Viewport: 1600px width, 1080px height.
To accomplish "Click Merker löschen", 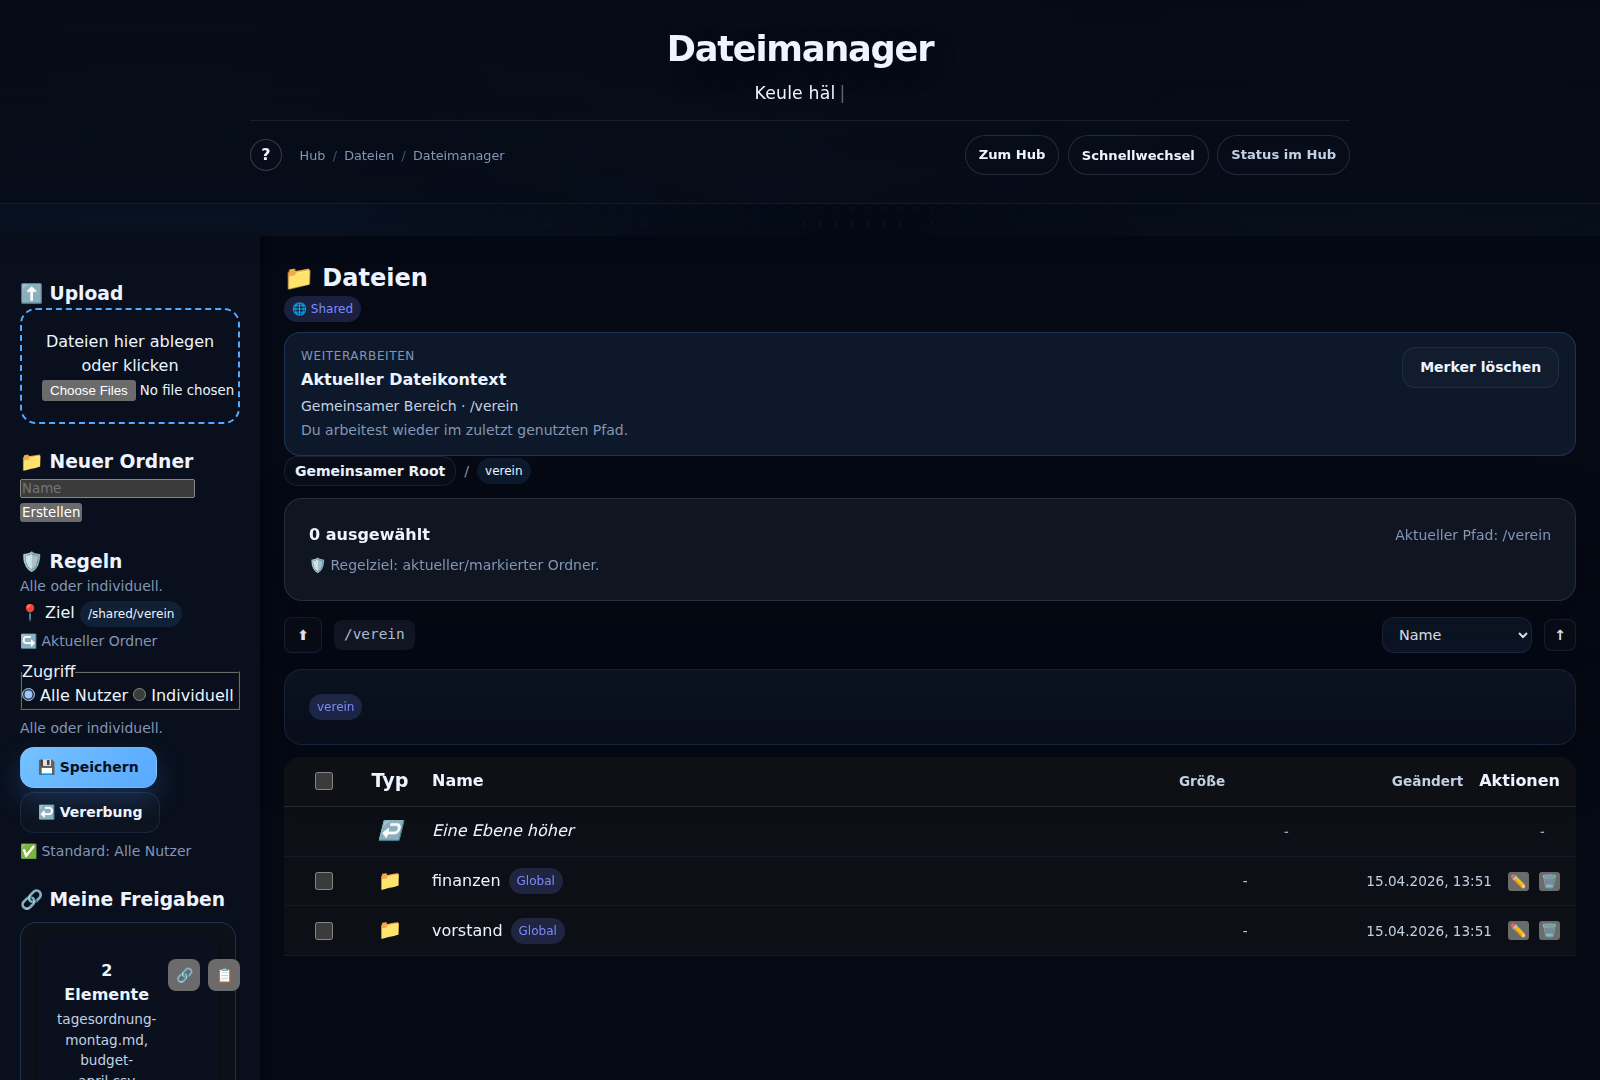I will click(x=1480, y=367).
